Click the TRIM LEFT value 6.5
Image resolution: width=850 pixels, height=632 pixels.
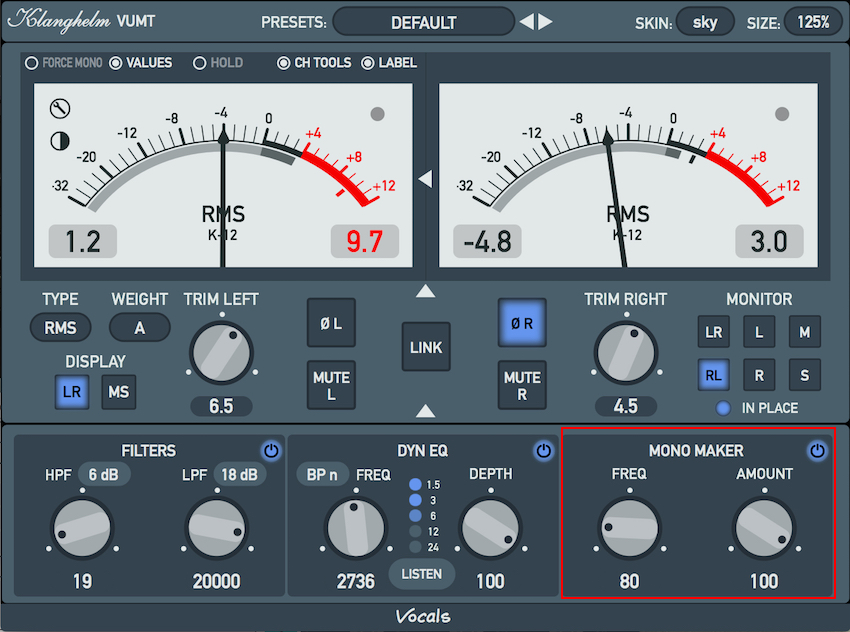coord(221,406)
